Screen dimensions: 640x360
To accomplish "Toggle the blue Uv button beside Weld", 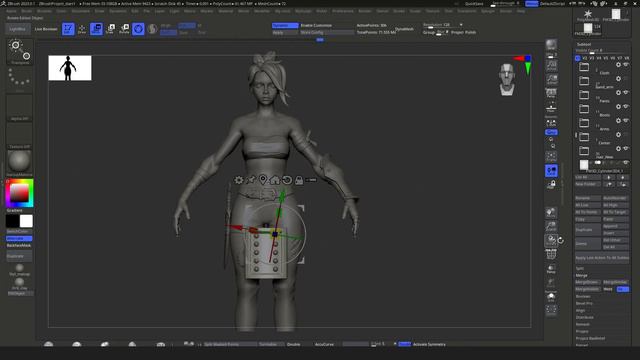I will pos(622,289).
